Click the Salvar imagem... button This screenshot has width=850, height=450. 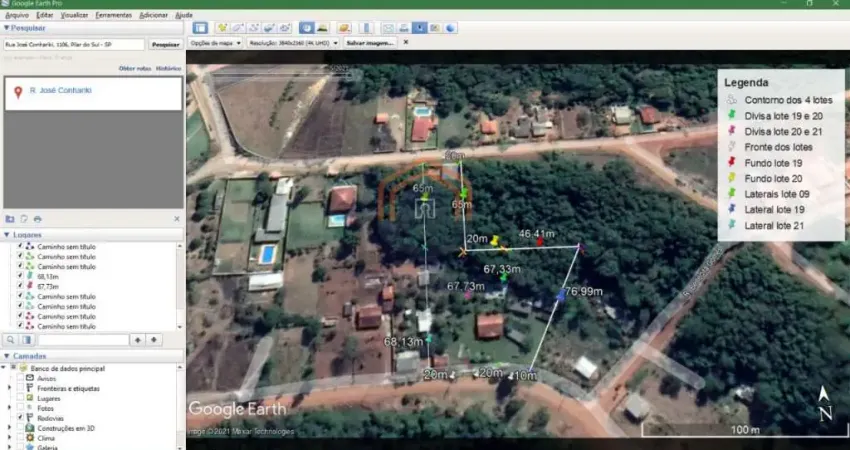(370, 43)
